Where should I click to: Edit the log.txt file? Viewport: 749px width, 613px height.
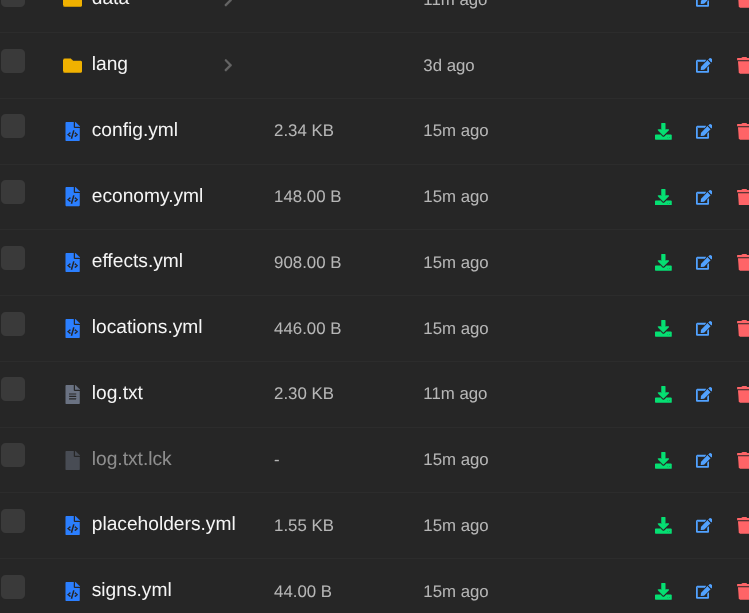coord(704,394)
